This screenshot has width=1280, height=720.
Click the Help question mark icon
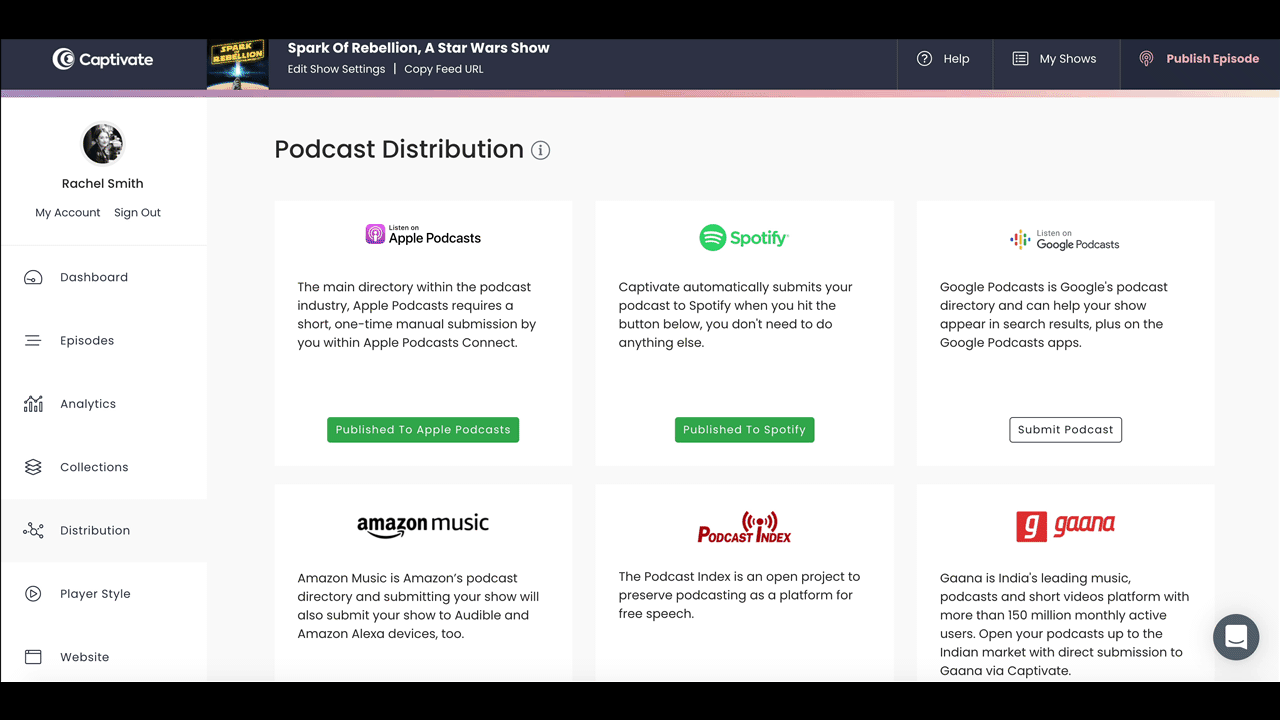point(924,58)
